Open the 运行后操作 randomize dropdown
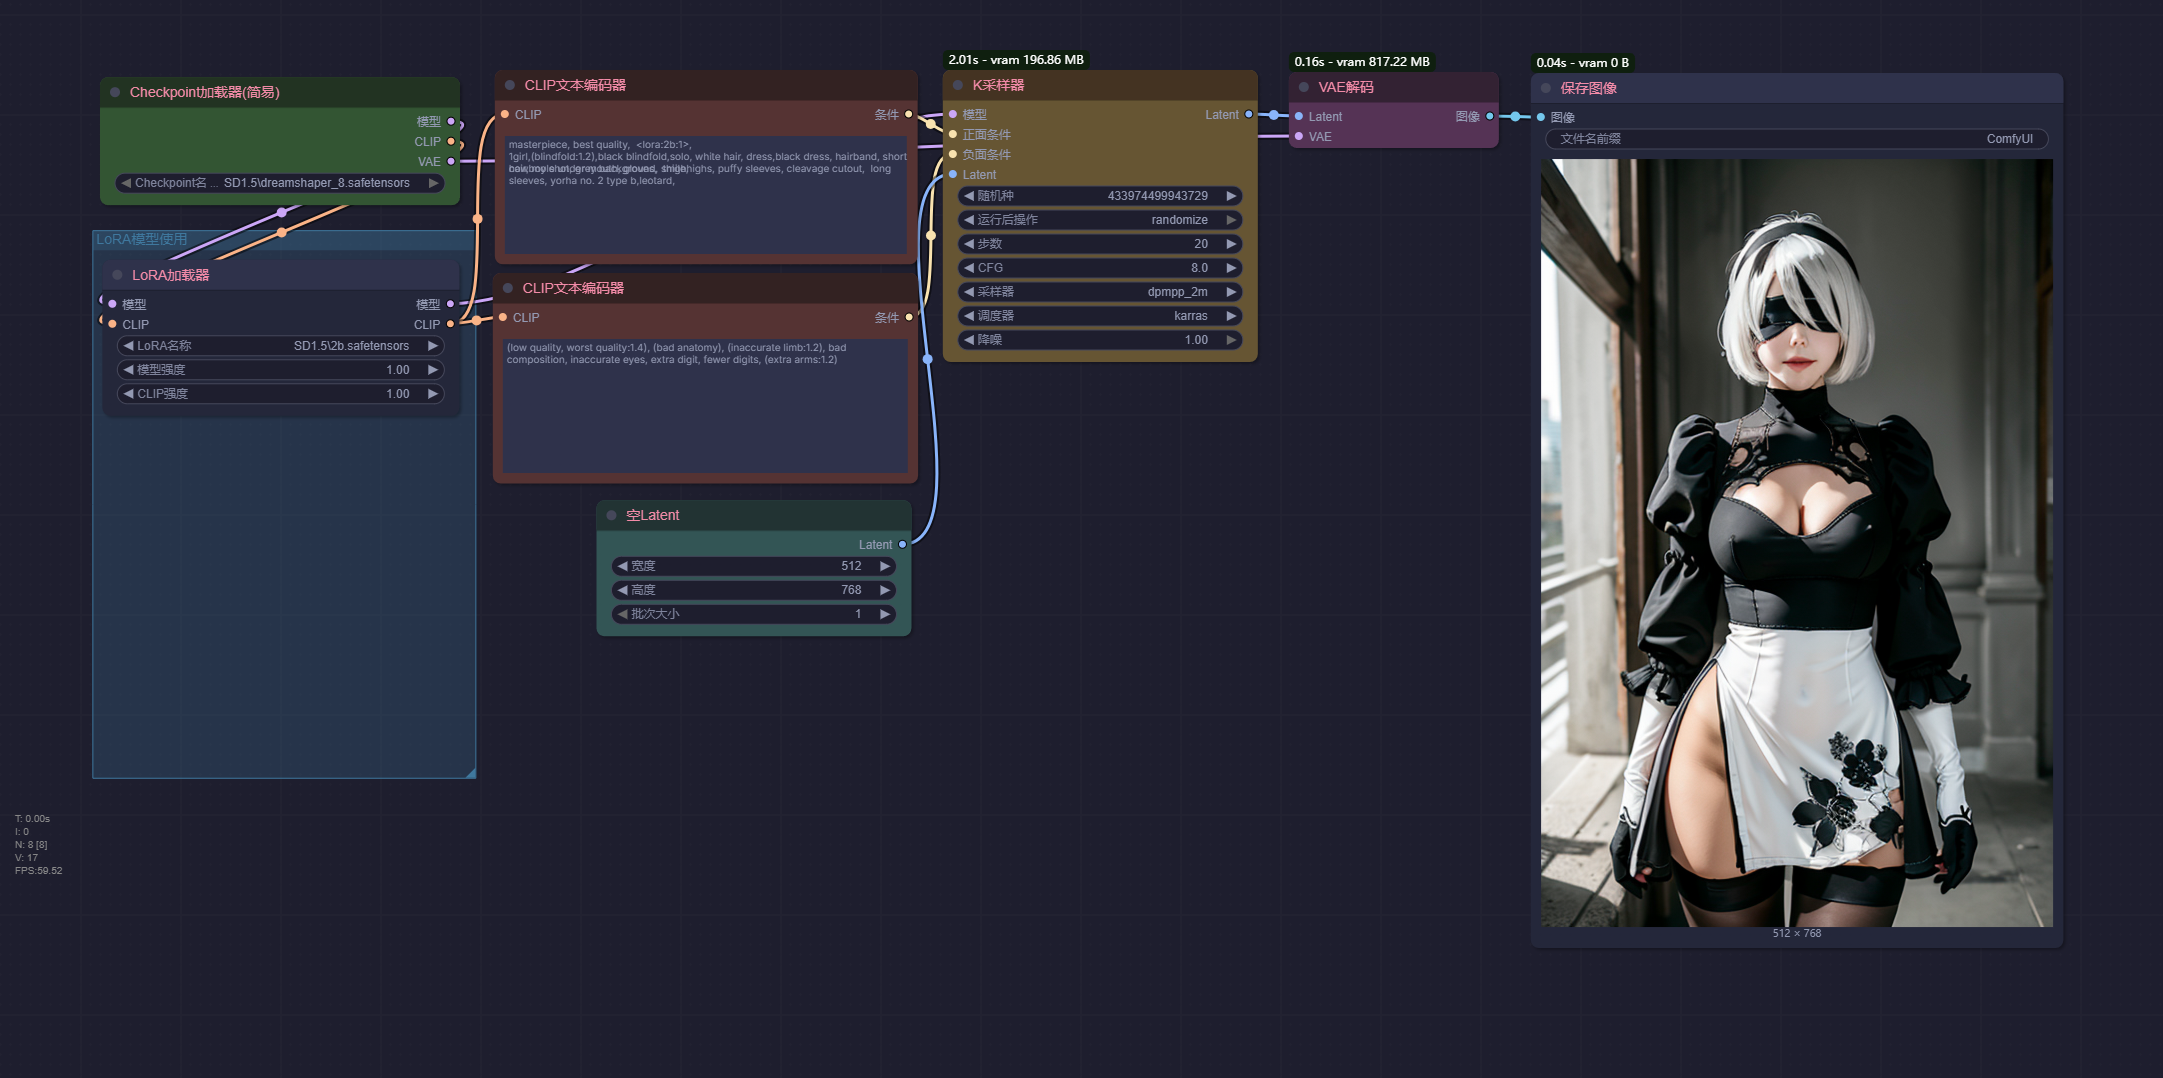Image resolution: width=2163 pixels, height=1078 pixels. [x=1100, y=220]
